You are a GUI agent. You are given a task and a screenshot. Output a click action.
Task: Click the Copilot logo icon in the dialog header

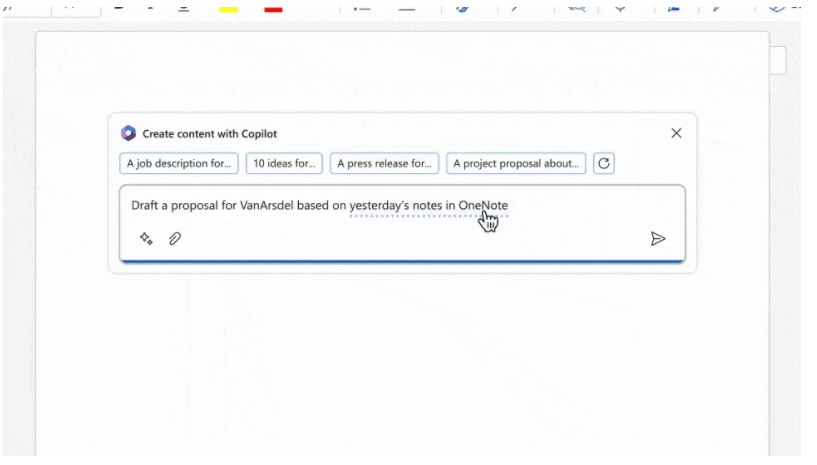tap(128, 133)
